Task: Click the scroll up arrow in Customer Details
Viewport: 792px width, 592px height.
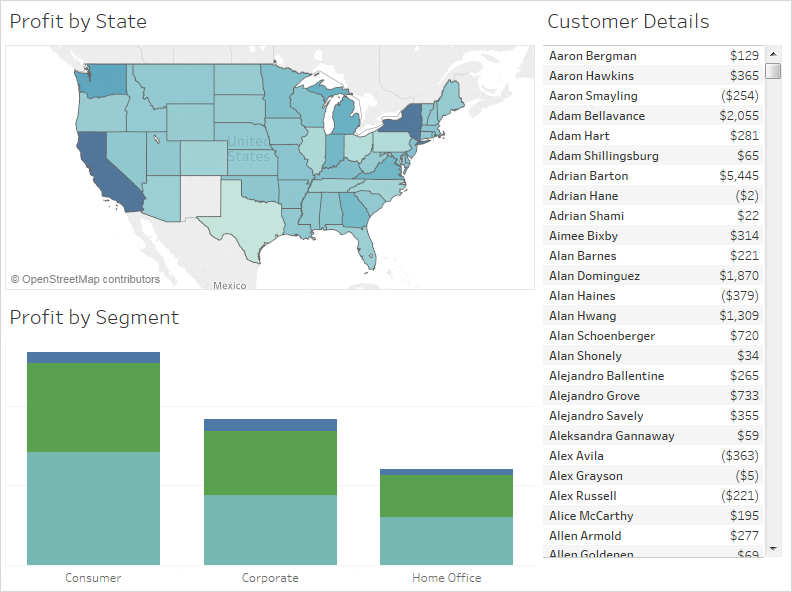Action: pos(773,54)
